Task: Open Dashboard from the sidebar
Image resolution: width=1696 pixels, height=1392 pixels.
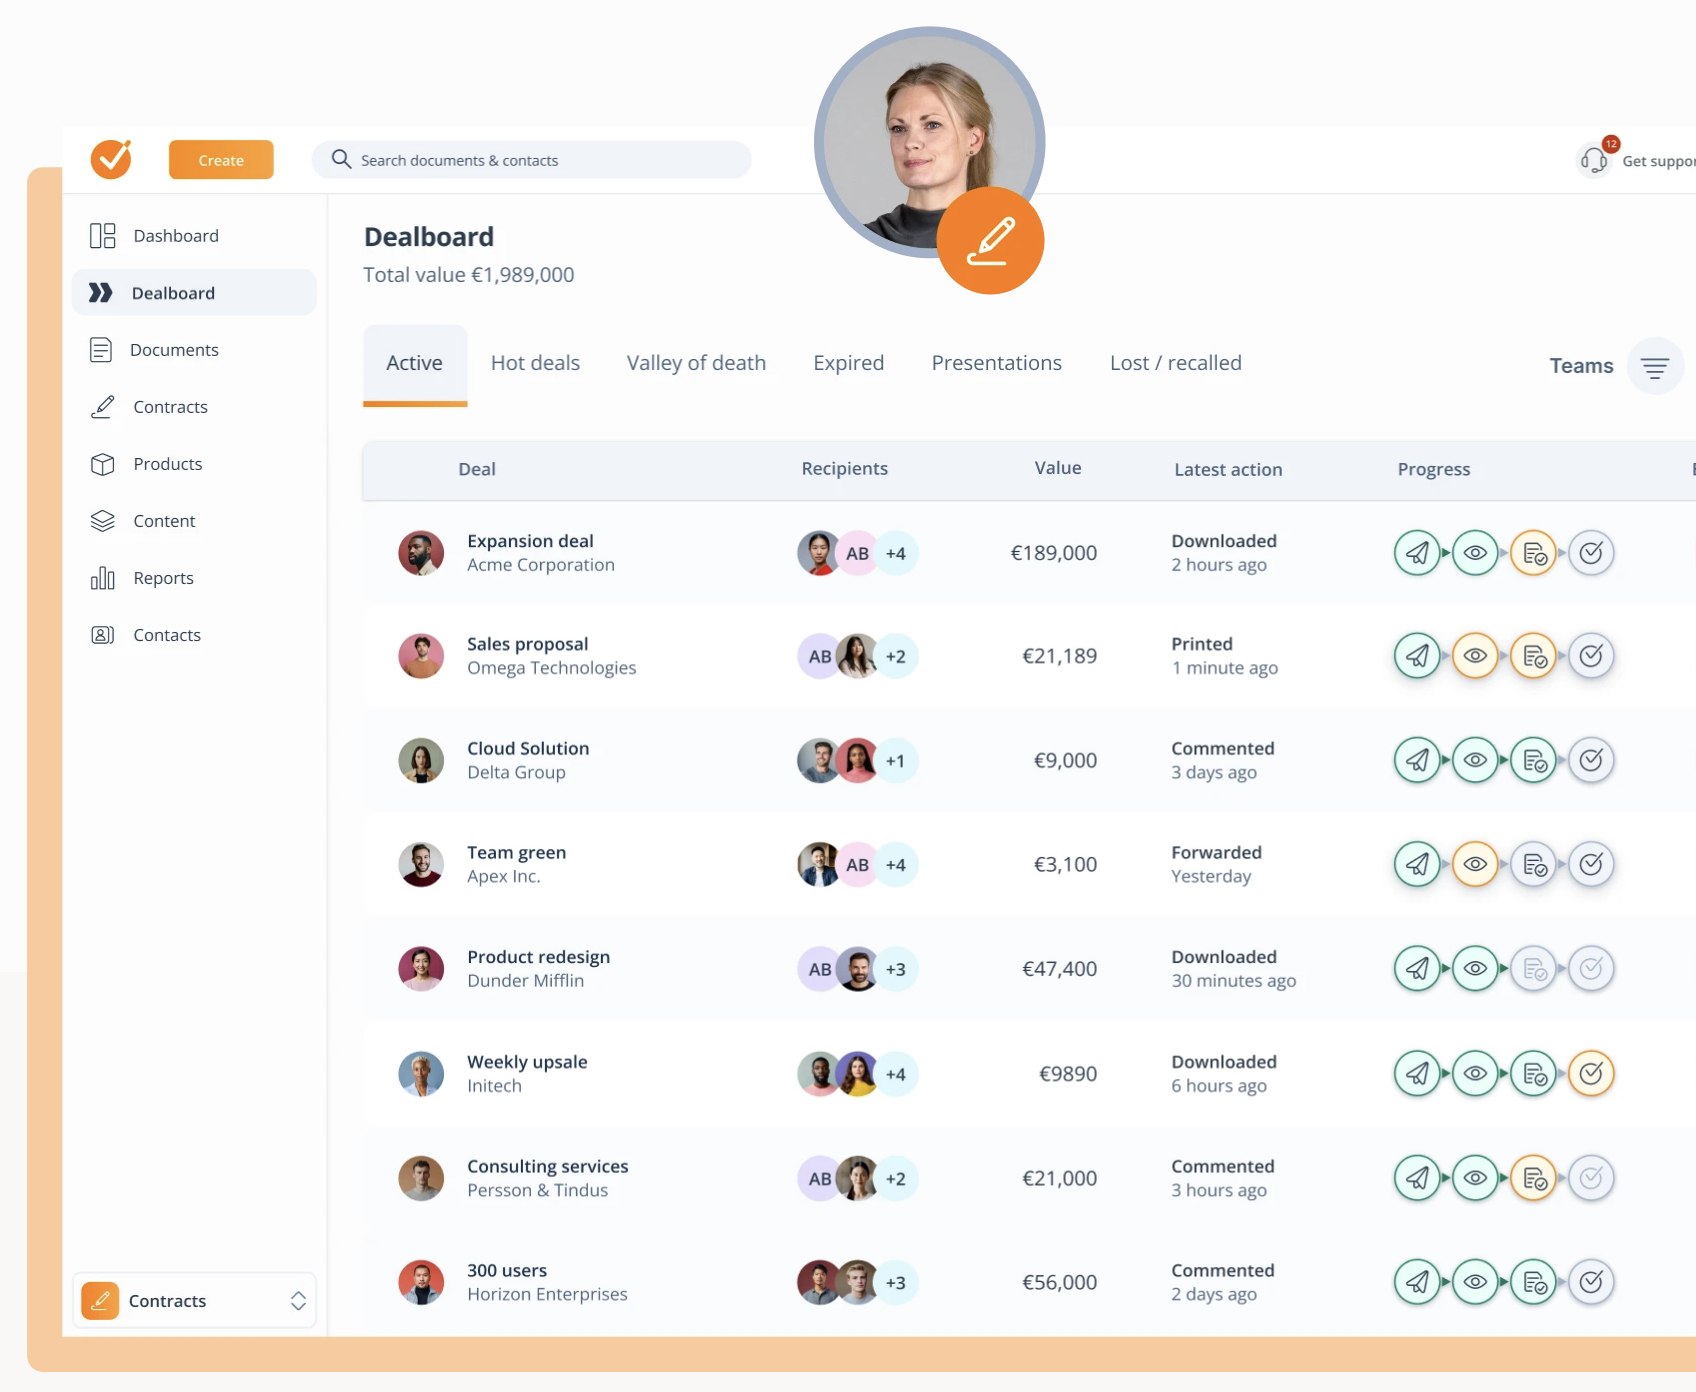Action: pos(176,236)
